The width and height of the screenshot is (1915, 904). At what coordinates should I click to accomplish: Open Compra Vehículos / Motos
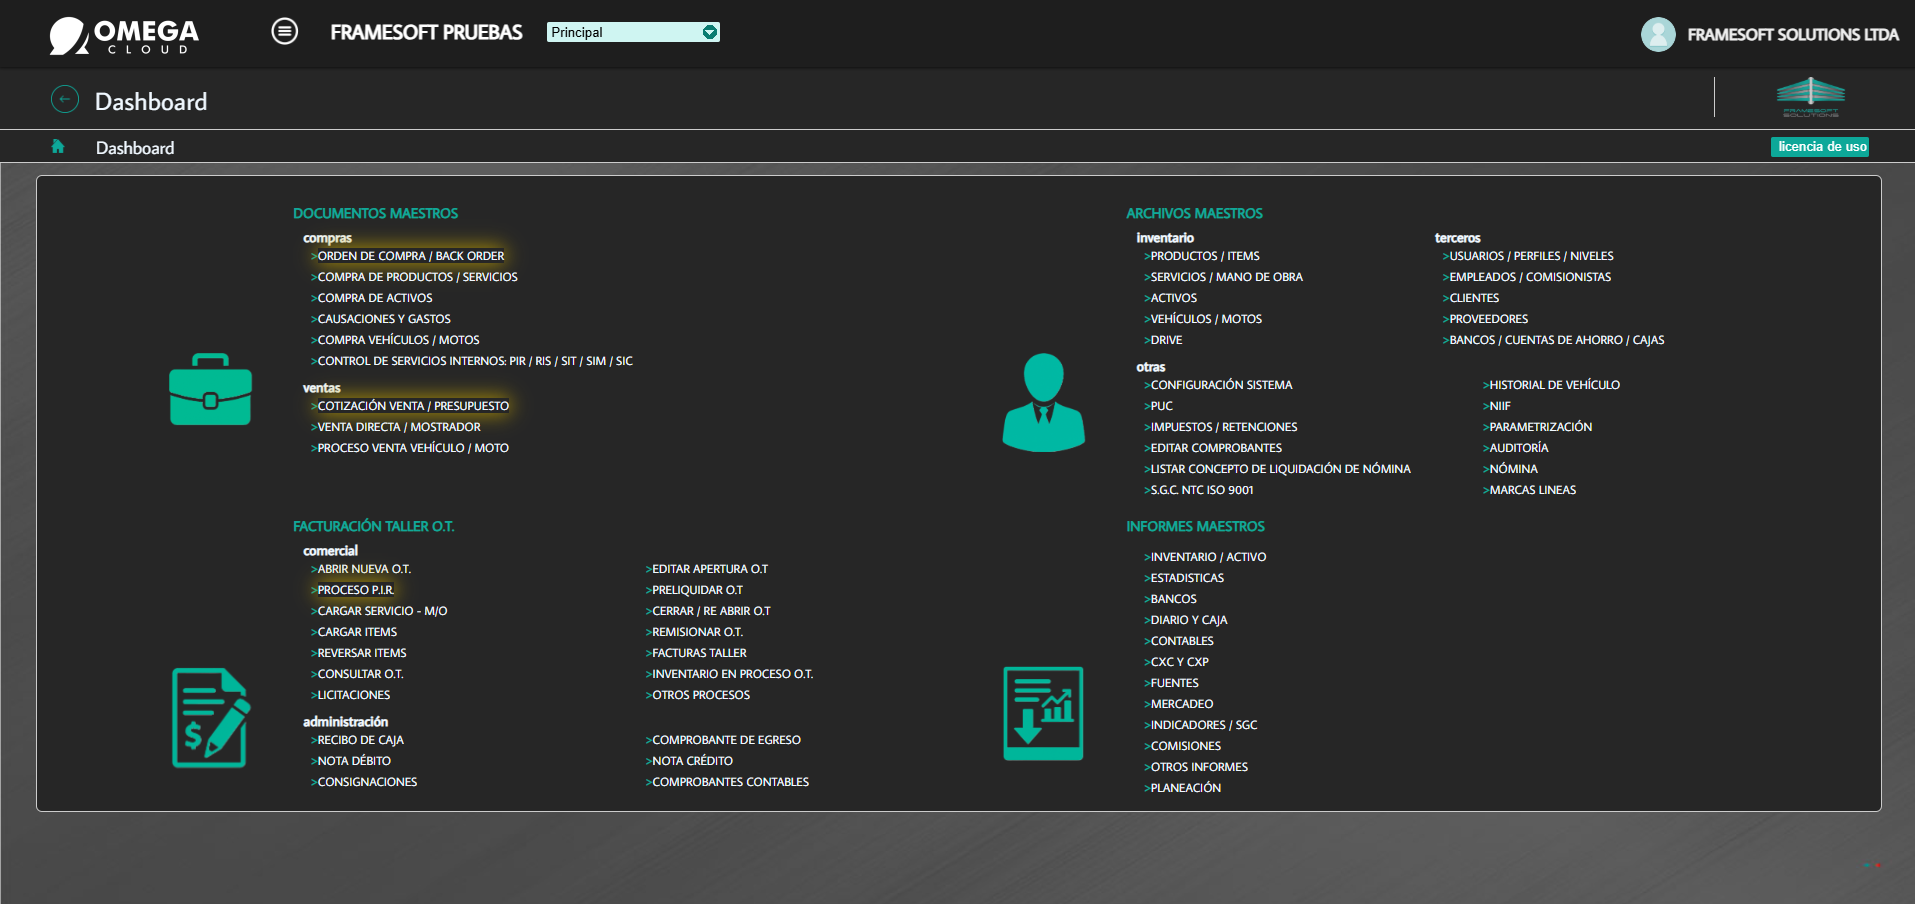398,340
